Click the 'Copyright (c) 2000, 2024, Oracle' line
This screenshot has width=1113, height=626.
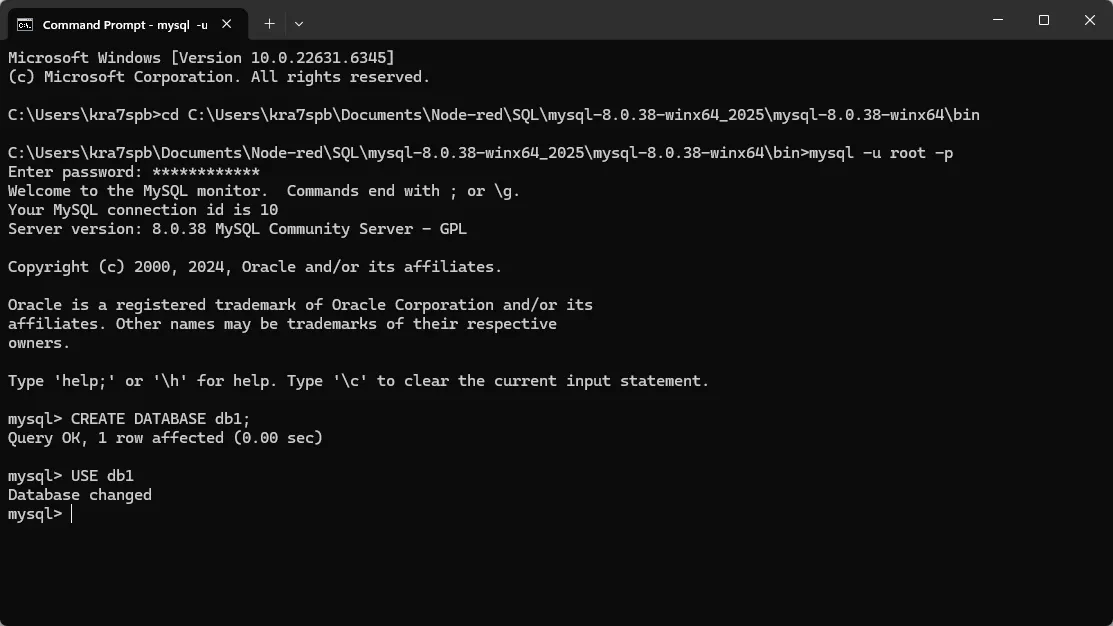click(x=255, y=267)
